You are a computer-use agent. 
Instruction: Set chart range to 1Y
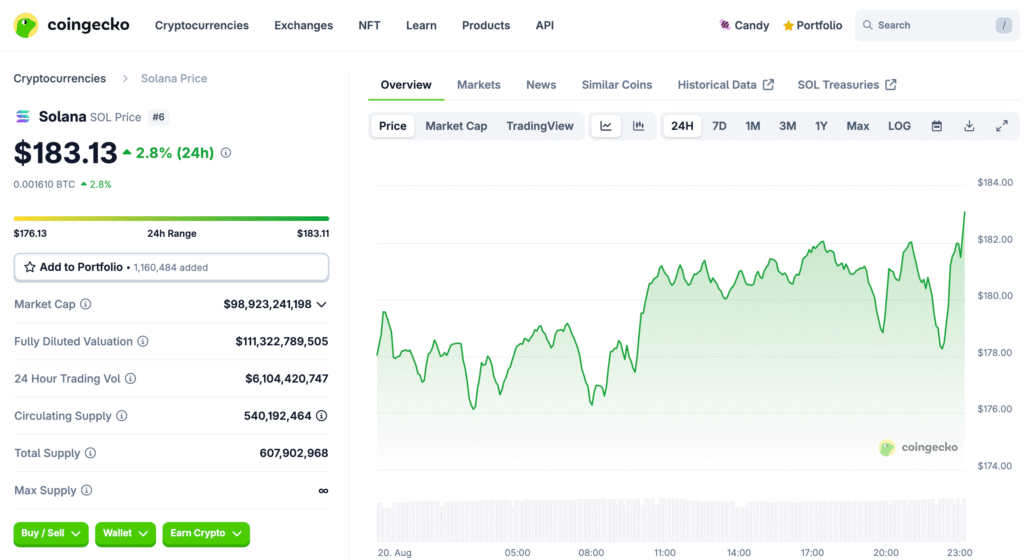click(821, 126)
